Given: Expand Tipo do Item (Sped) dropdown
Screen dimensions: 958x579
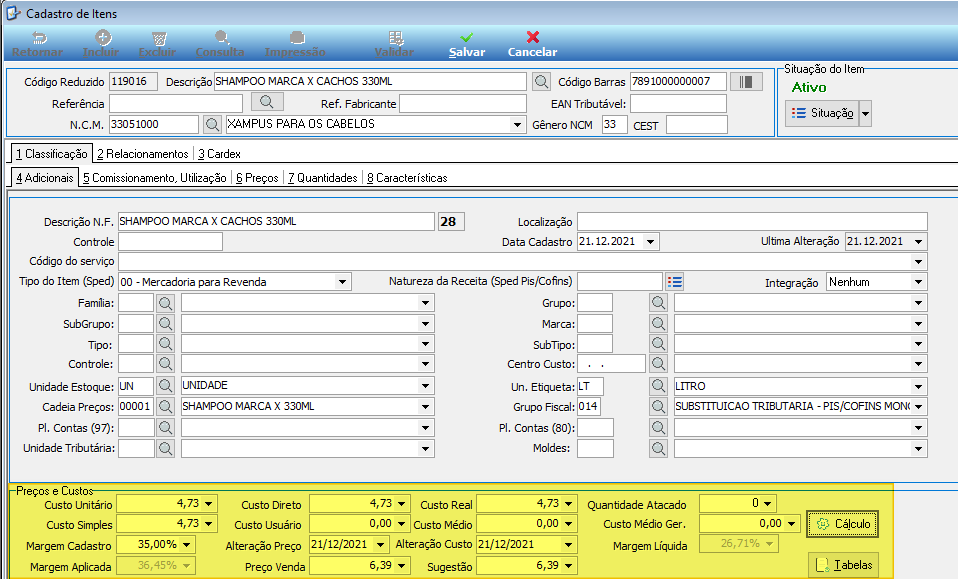Looking at the screenshot, I should point(342,282).
